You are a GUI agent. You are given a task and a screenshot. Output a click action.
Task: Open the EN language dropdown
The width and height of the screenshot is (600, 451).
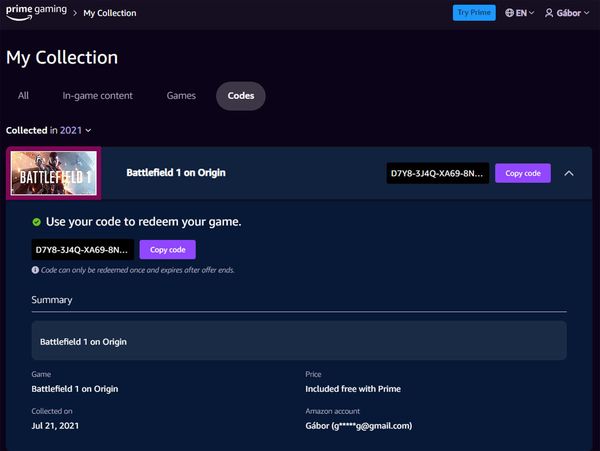click(520, 13)
